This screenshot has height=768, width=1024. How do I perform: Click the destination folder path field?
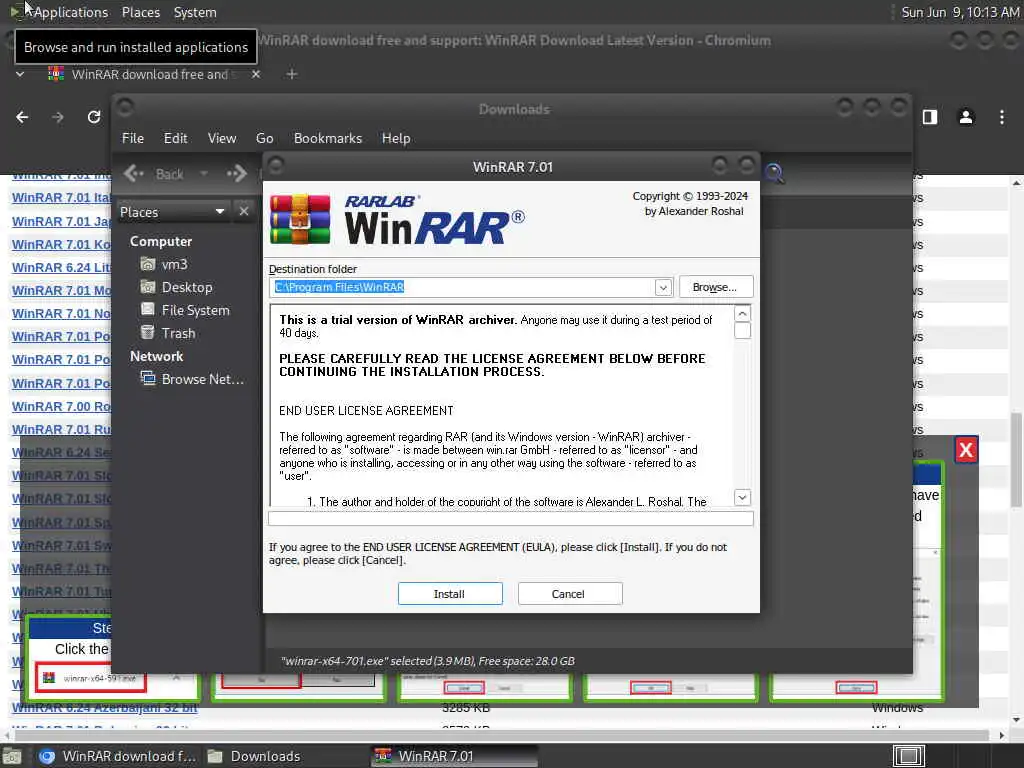click(462, 287)
